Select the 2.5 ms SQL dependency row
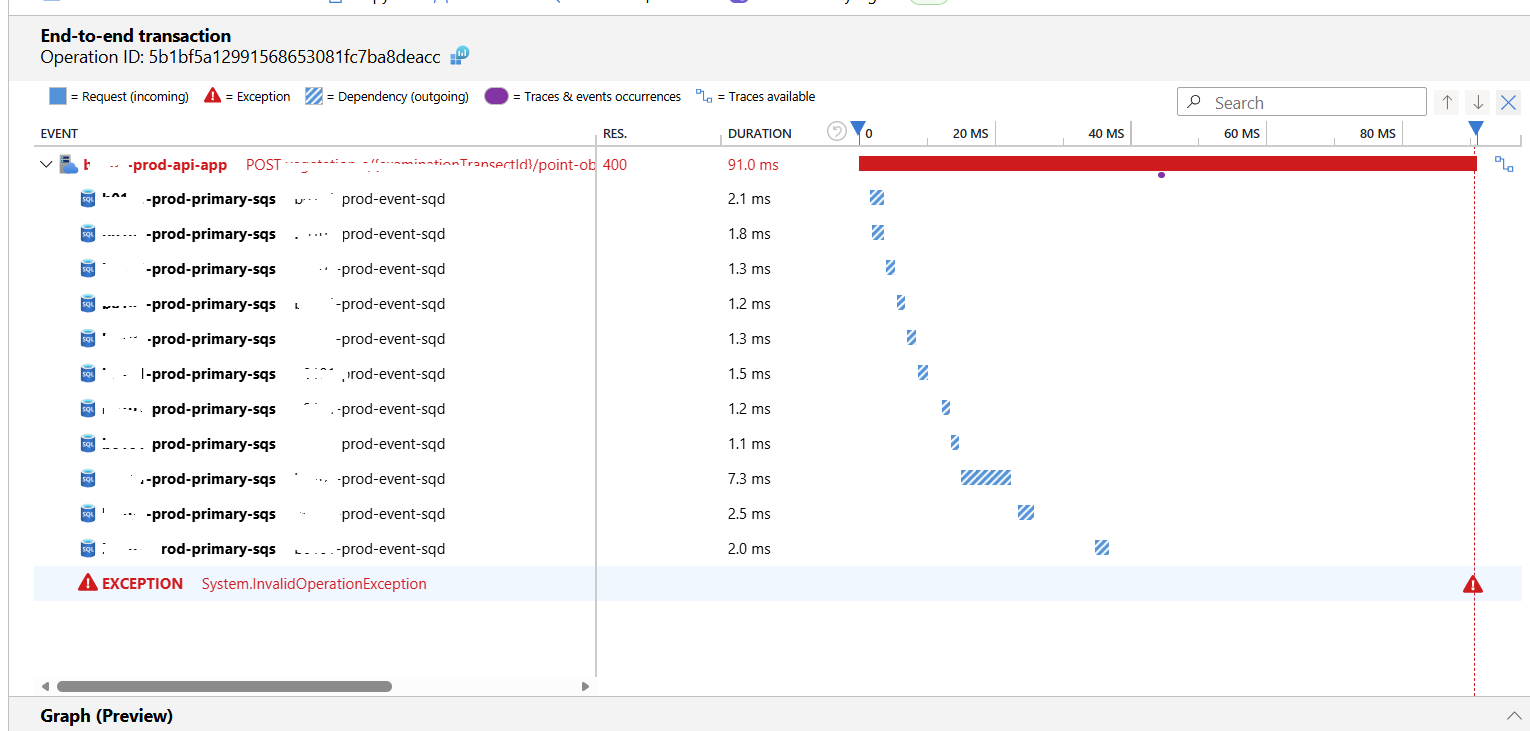 pyautogui.click(x=780, y=514)
